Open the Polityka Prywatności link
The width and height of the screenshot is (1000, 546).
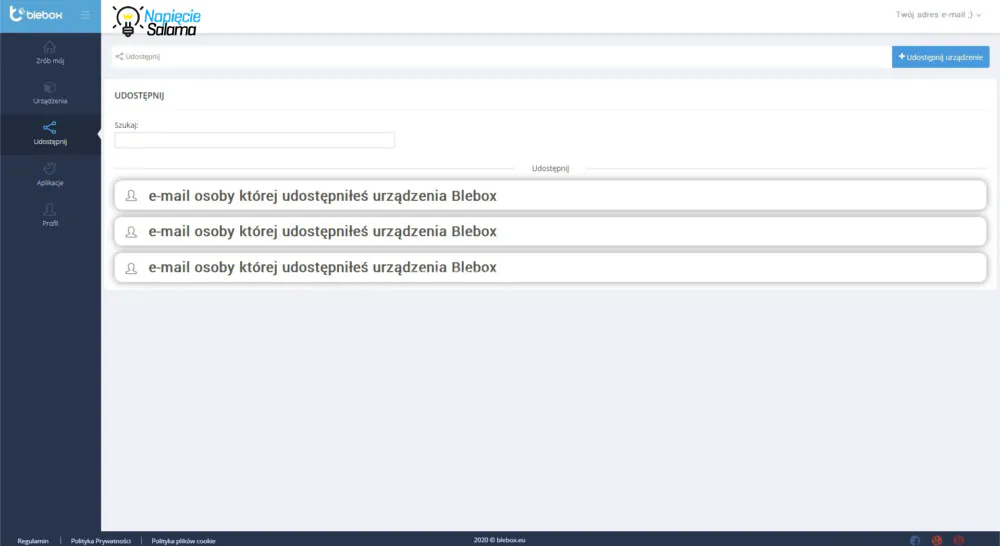pyautogui.click(x=101, y=541)
